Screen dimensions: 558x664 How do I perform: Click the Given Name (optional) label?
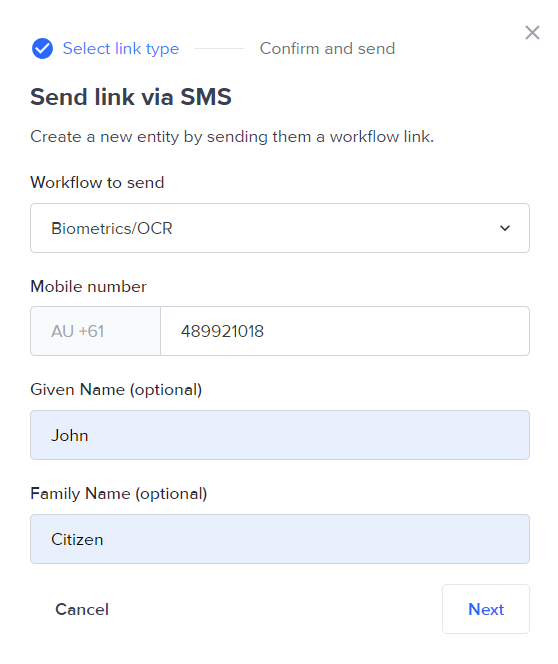[116, 390]
